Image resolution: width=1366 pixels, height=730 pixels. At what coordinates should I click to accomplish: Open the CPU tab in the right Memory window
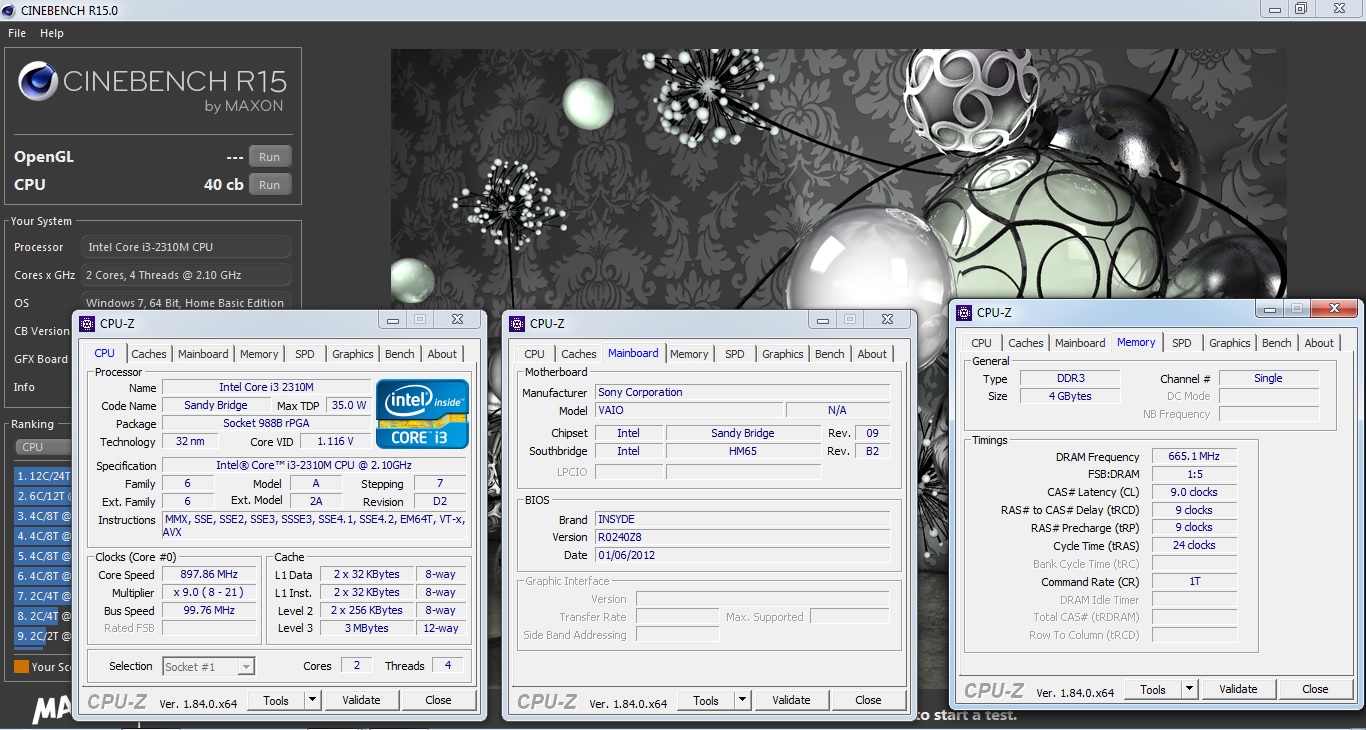tap(982, 343)
